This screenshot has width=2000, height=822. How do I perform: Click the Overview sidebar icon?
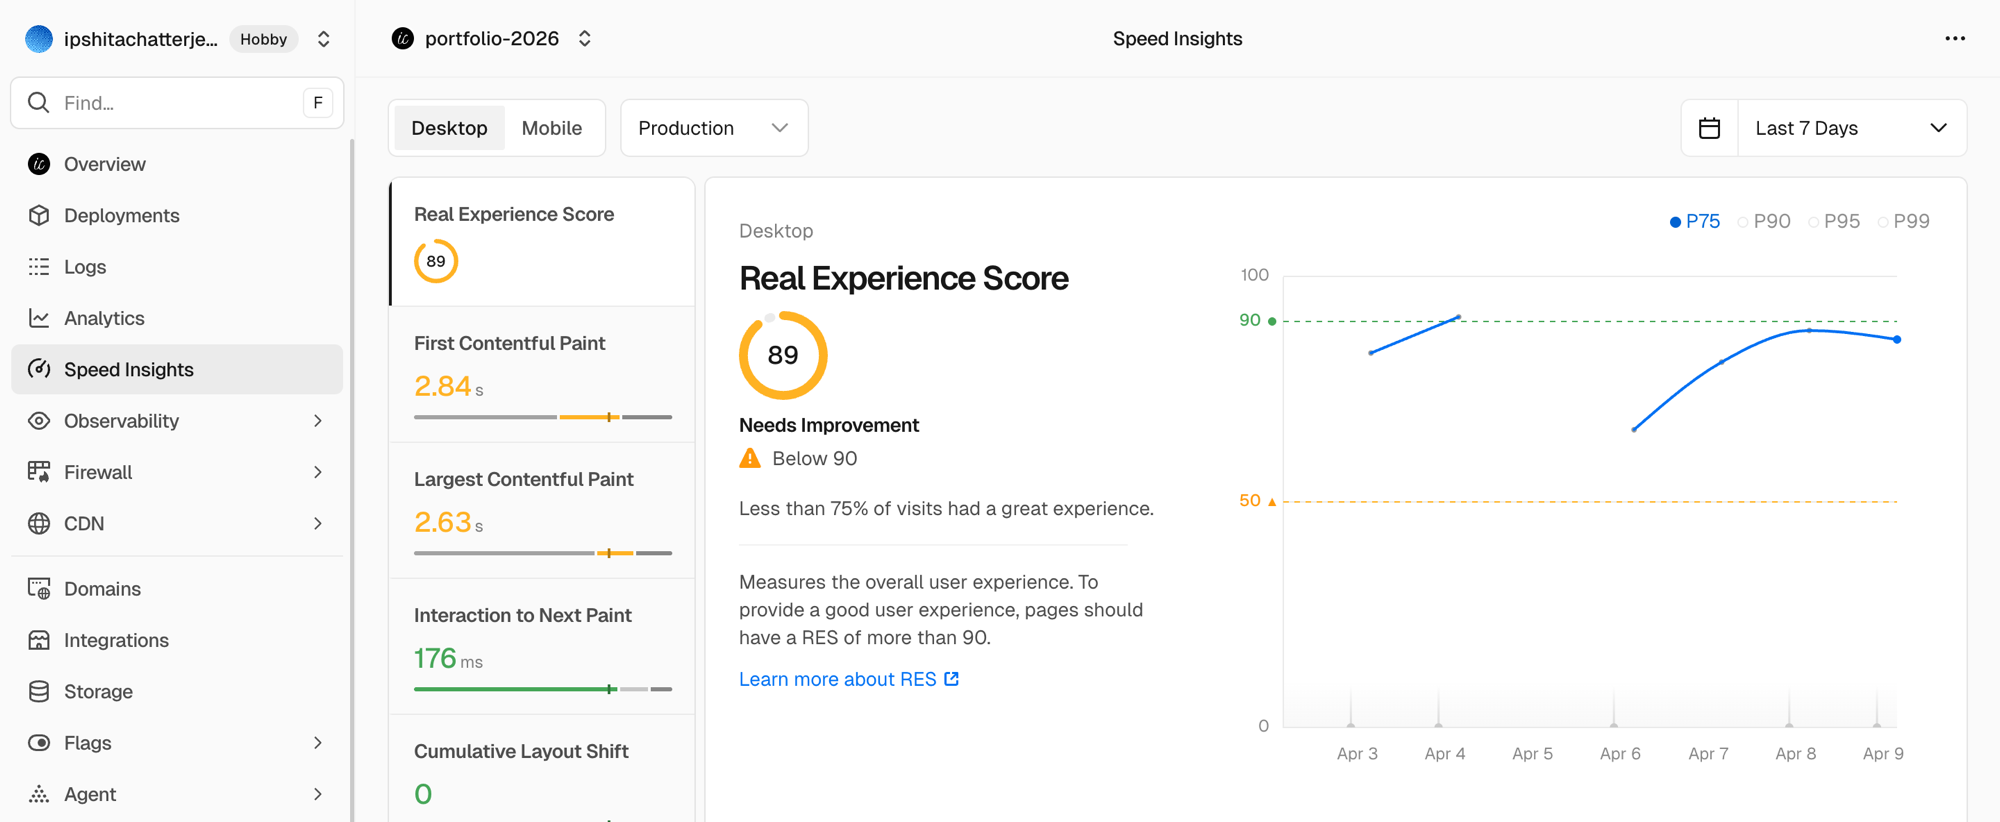[x=39, y=164]
